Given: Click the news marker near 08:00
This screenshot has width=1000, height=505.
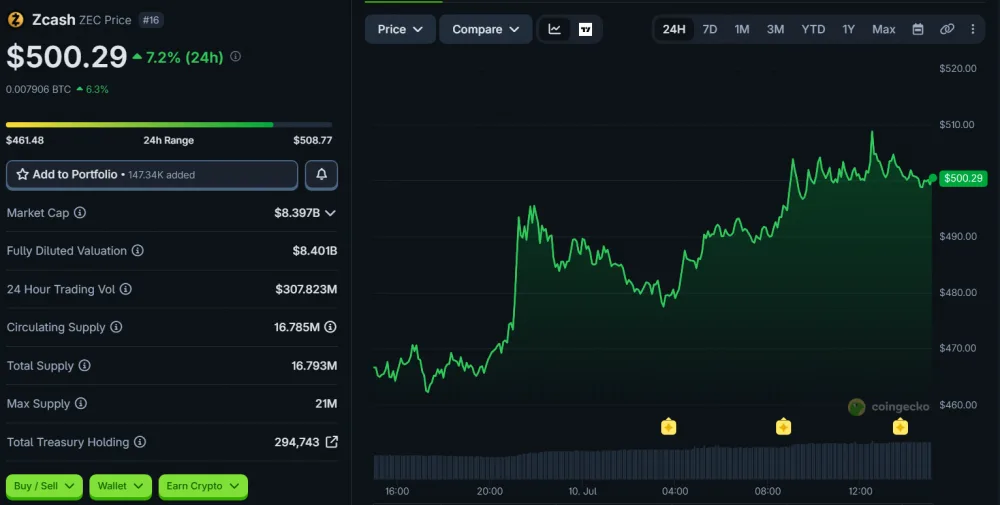Looking at the screenshot, I should coord(783,427).
